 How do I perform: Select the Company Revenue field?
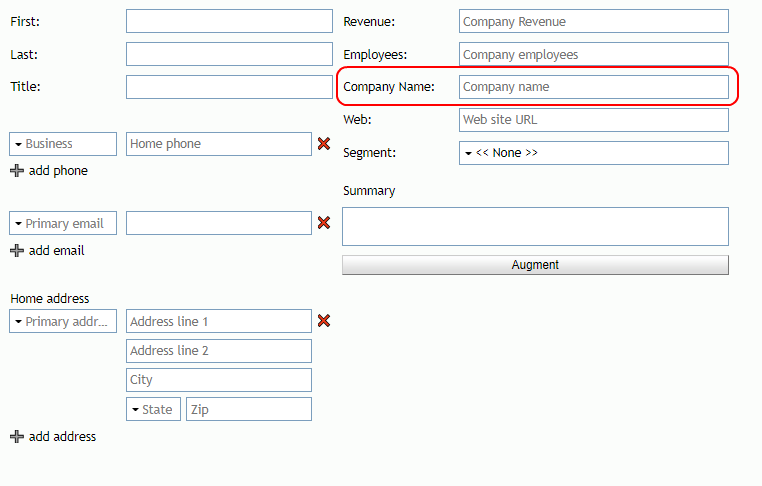(x=594, y=21)
